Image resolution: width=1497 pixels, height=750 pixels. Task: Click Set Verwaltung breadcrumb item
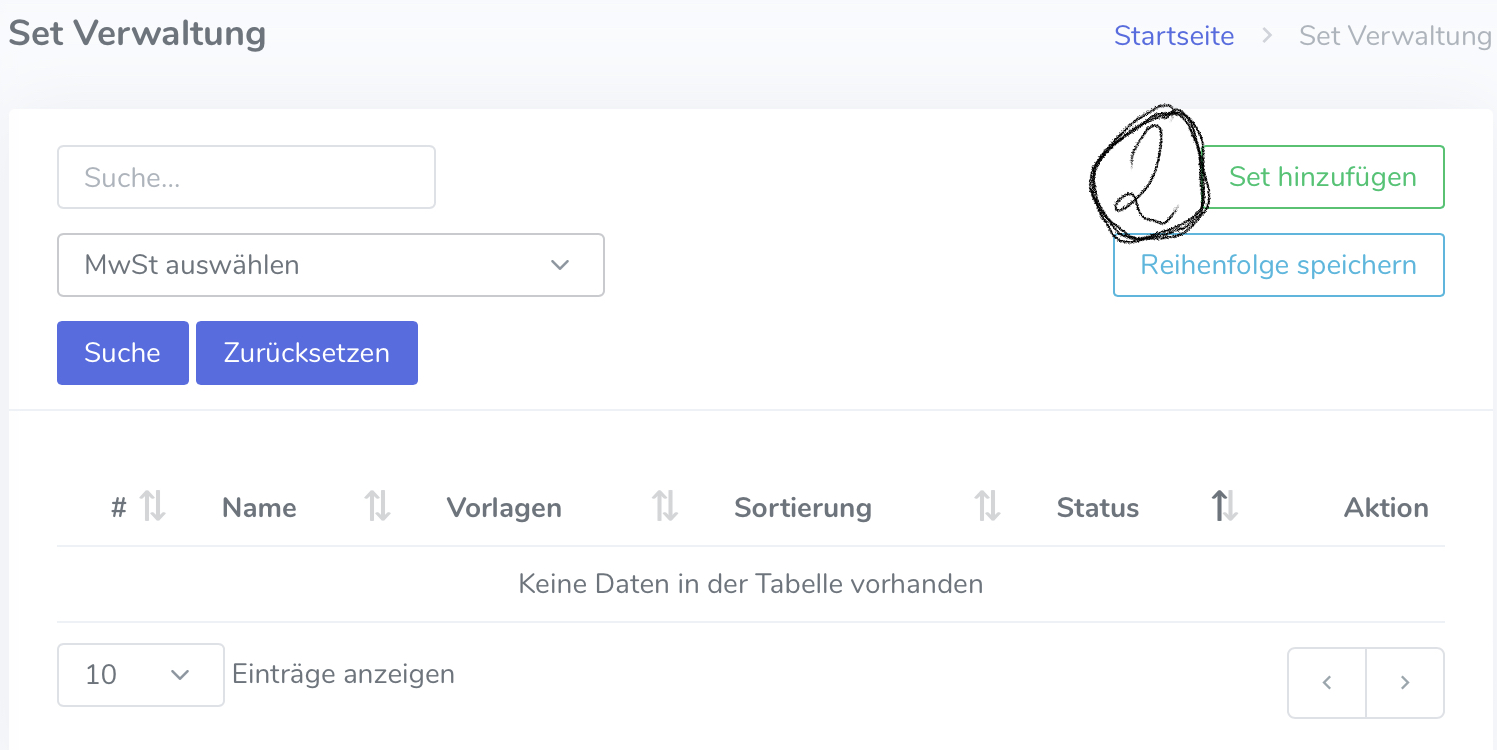pyautogui.click(x=1395, y=36)
